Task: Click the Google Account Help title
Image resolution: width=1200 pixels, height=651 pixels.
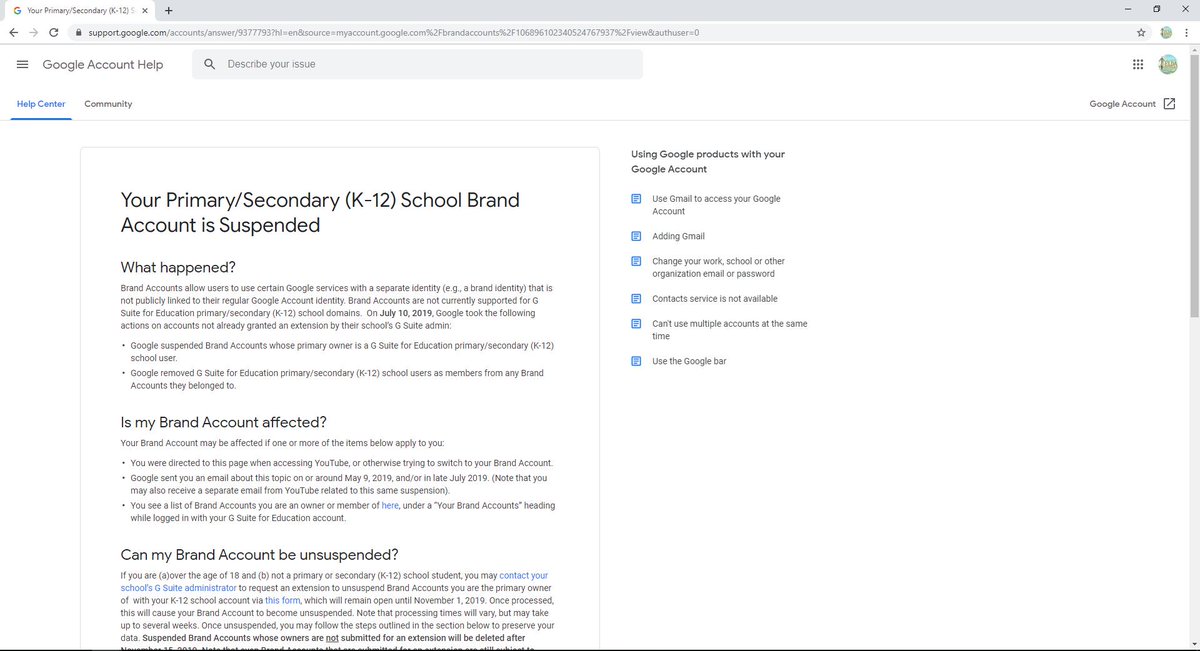Action: (103, 64)
